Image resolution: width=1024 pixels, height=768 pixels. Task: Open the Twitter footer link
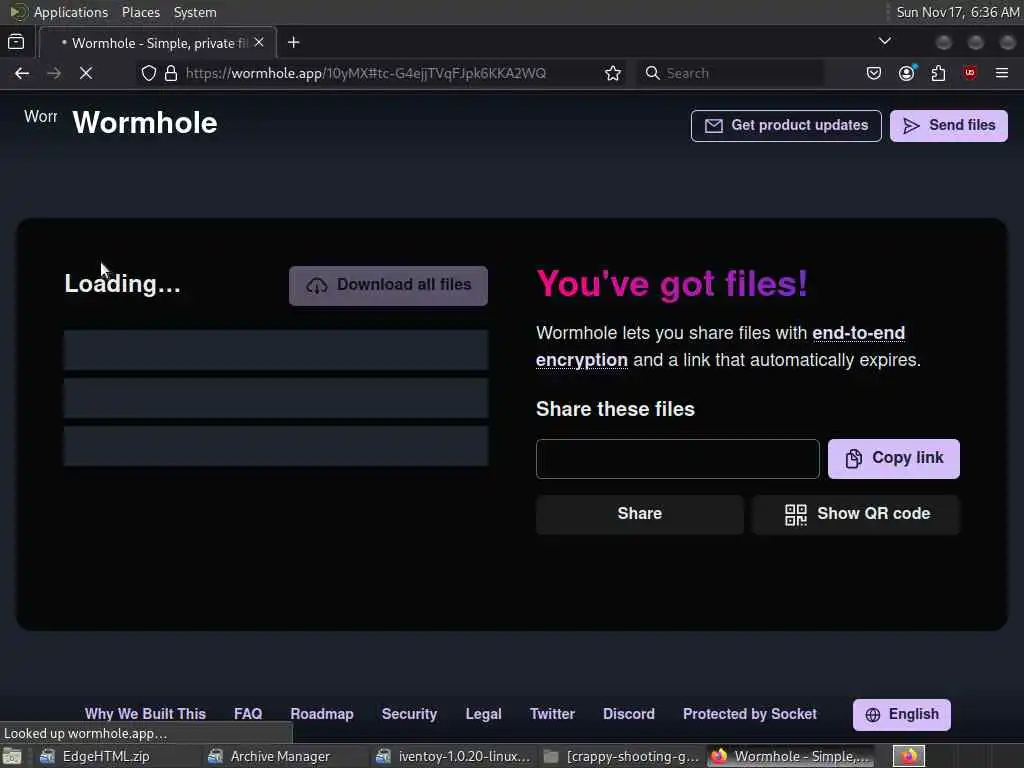[x=552, y=714]
